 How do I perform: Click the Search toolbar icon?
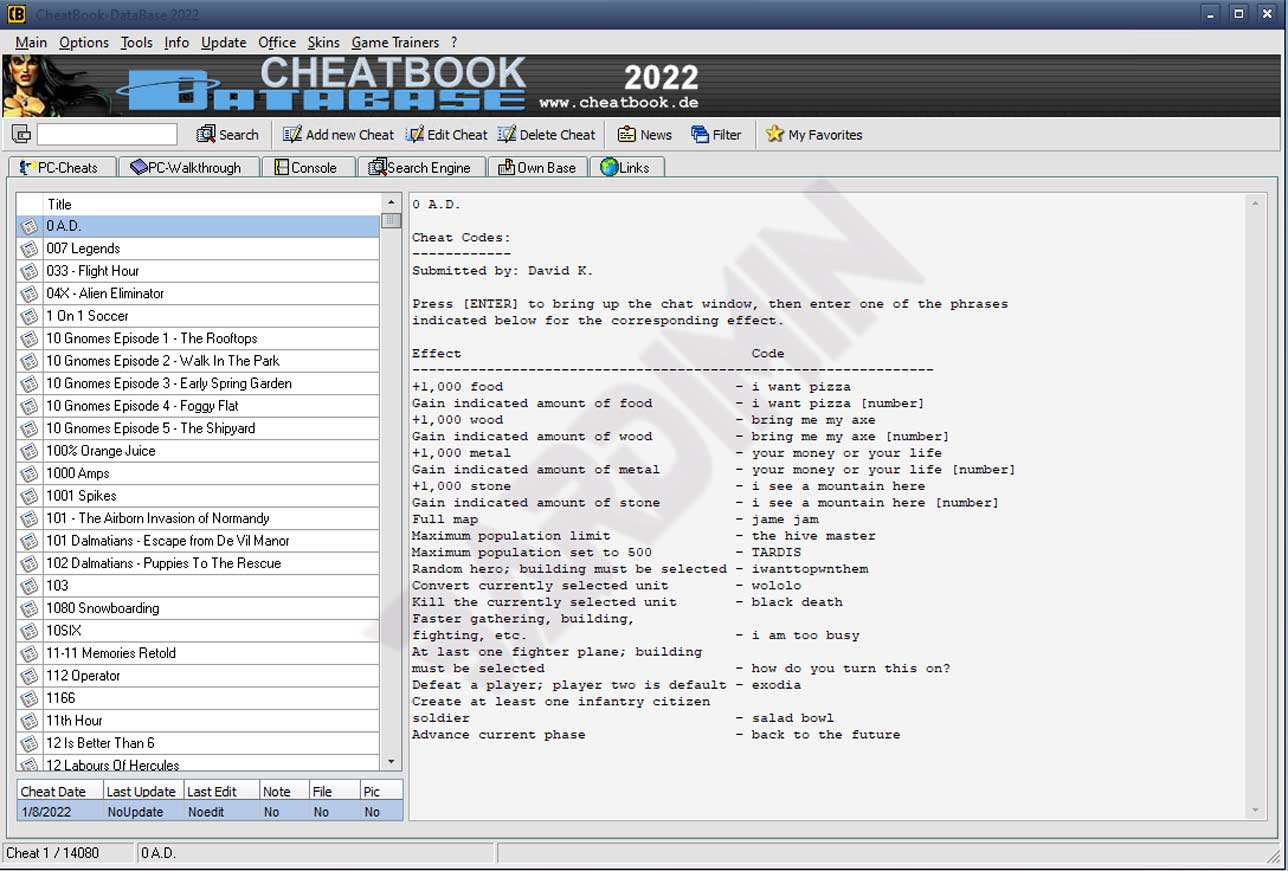(206, 134)
